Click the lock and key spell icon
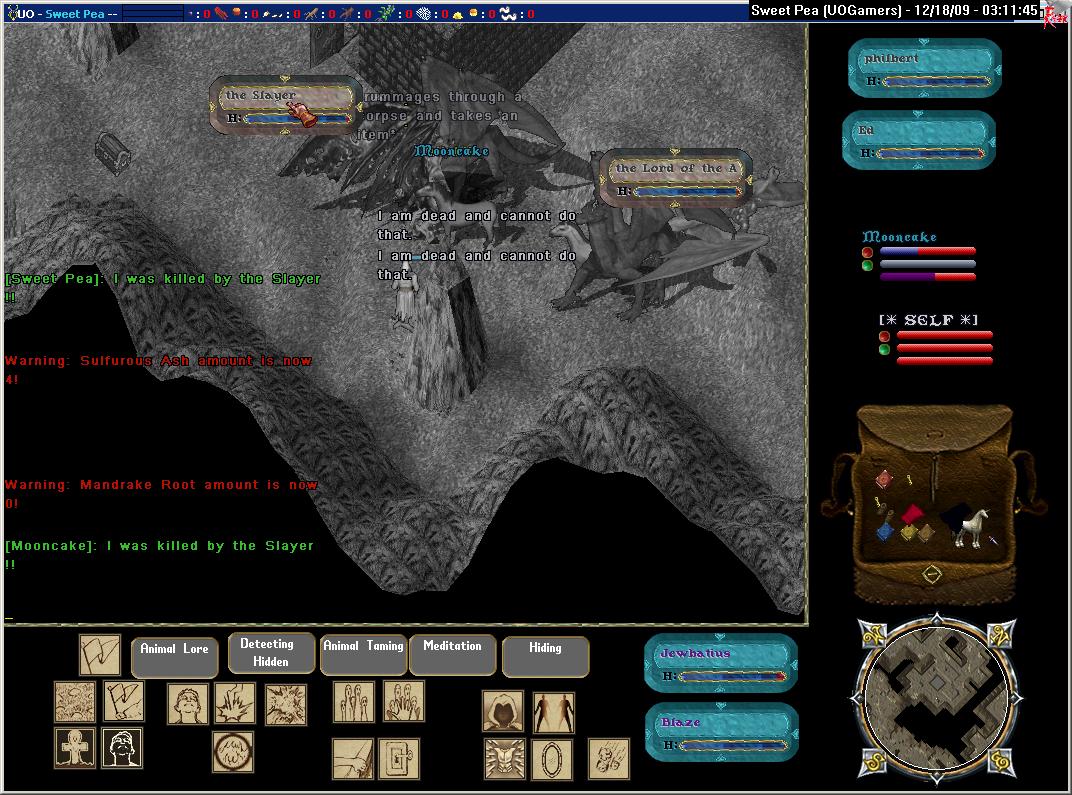 [398, 759]
